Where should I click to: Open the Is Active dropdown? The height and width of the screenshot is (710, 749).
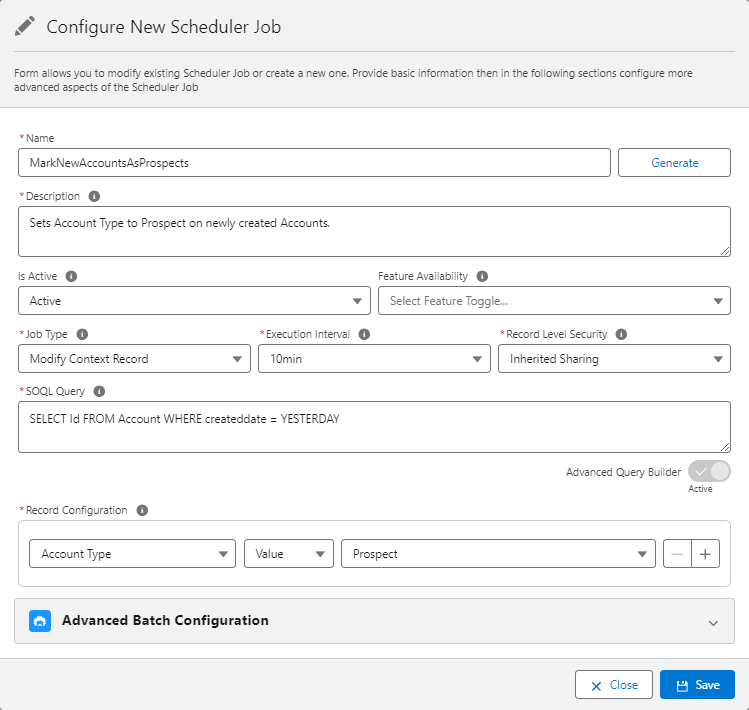(194, 301)
